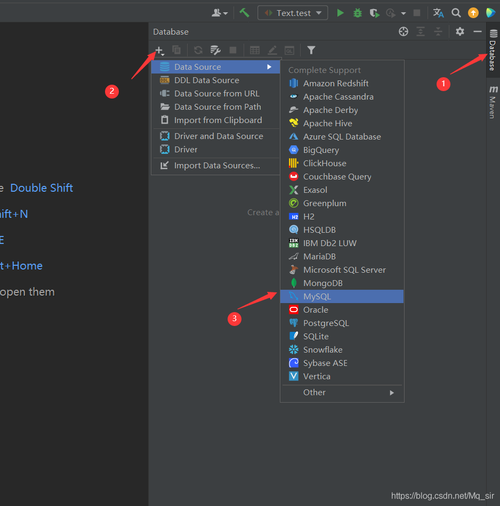This screenshot has width=500, height=506.
Task: Open the query console icon in the Database toolbar
Action: 289,50
